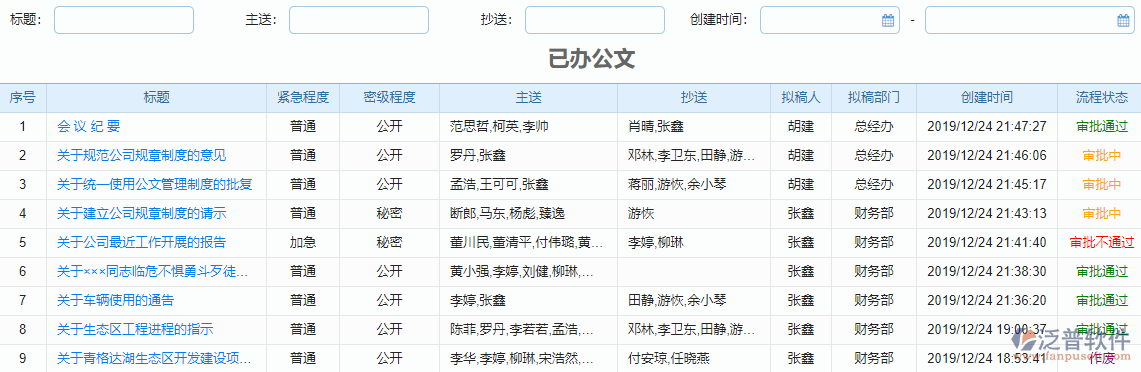Click timestamp 2019/12/24 21:47:27
Screen dimensions: 1141x372
pos(987,127)
